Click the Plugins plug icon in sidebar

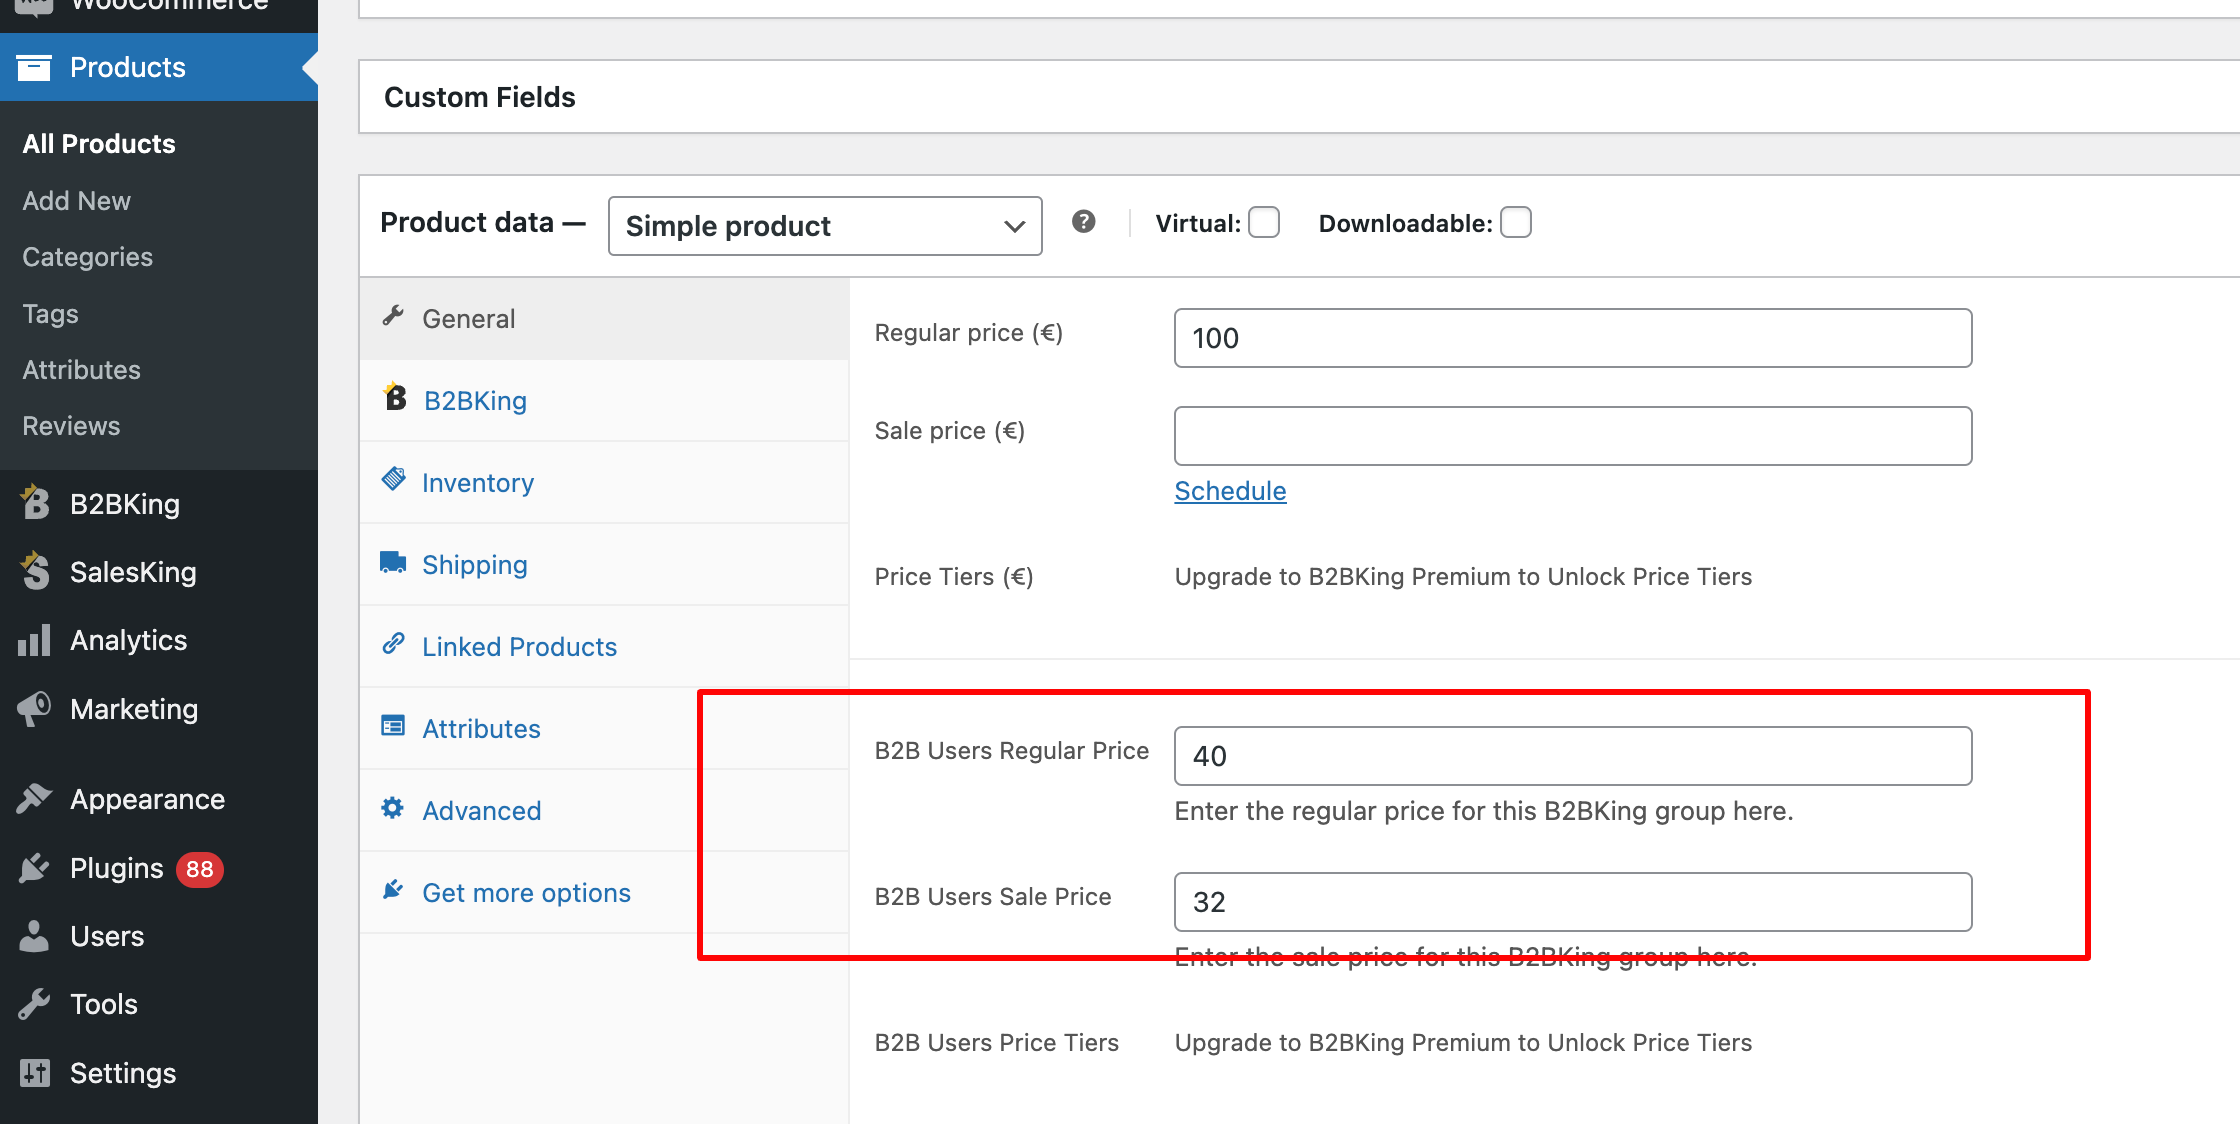coord(34,868)
